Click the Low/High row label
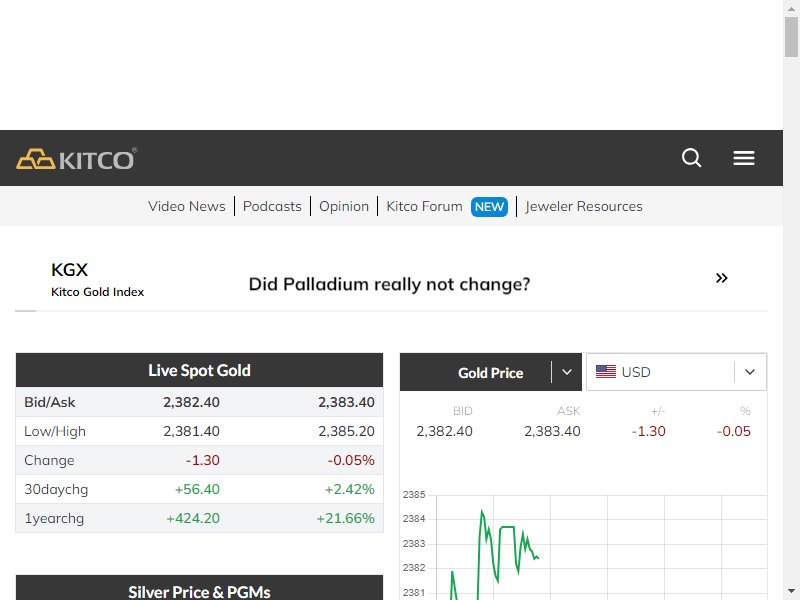Viewport: 800px width, 600px height. tap(55, 432)
